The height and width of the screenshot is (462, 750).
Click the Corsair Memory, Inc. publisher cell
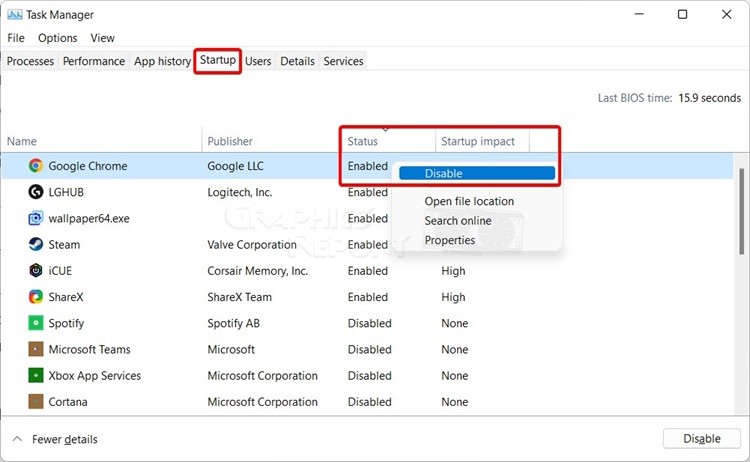(x=257, y=271)
